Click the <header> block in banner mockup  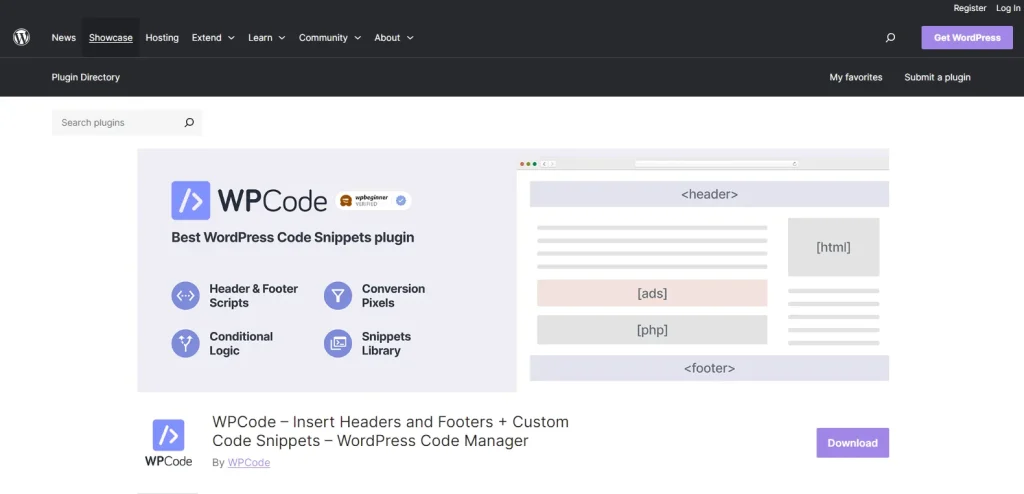709,194
